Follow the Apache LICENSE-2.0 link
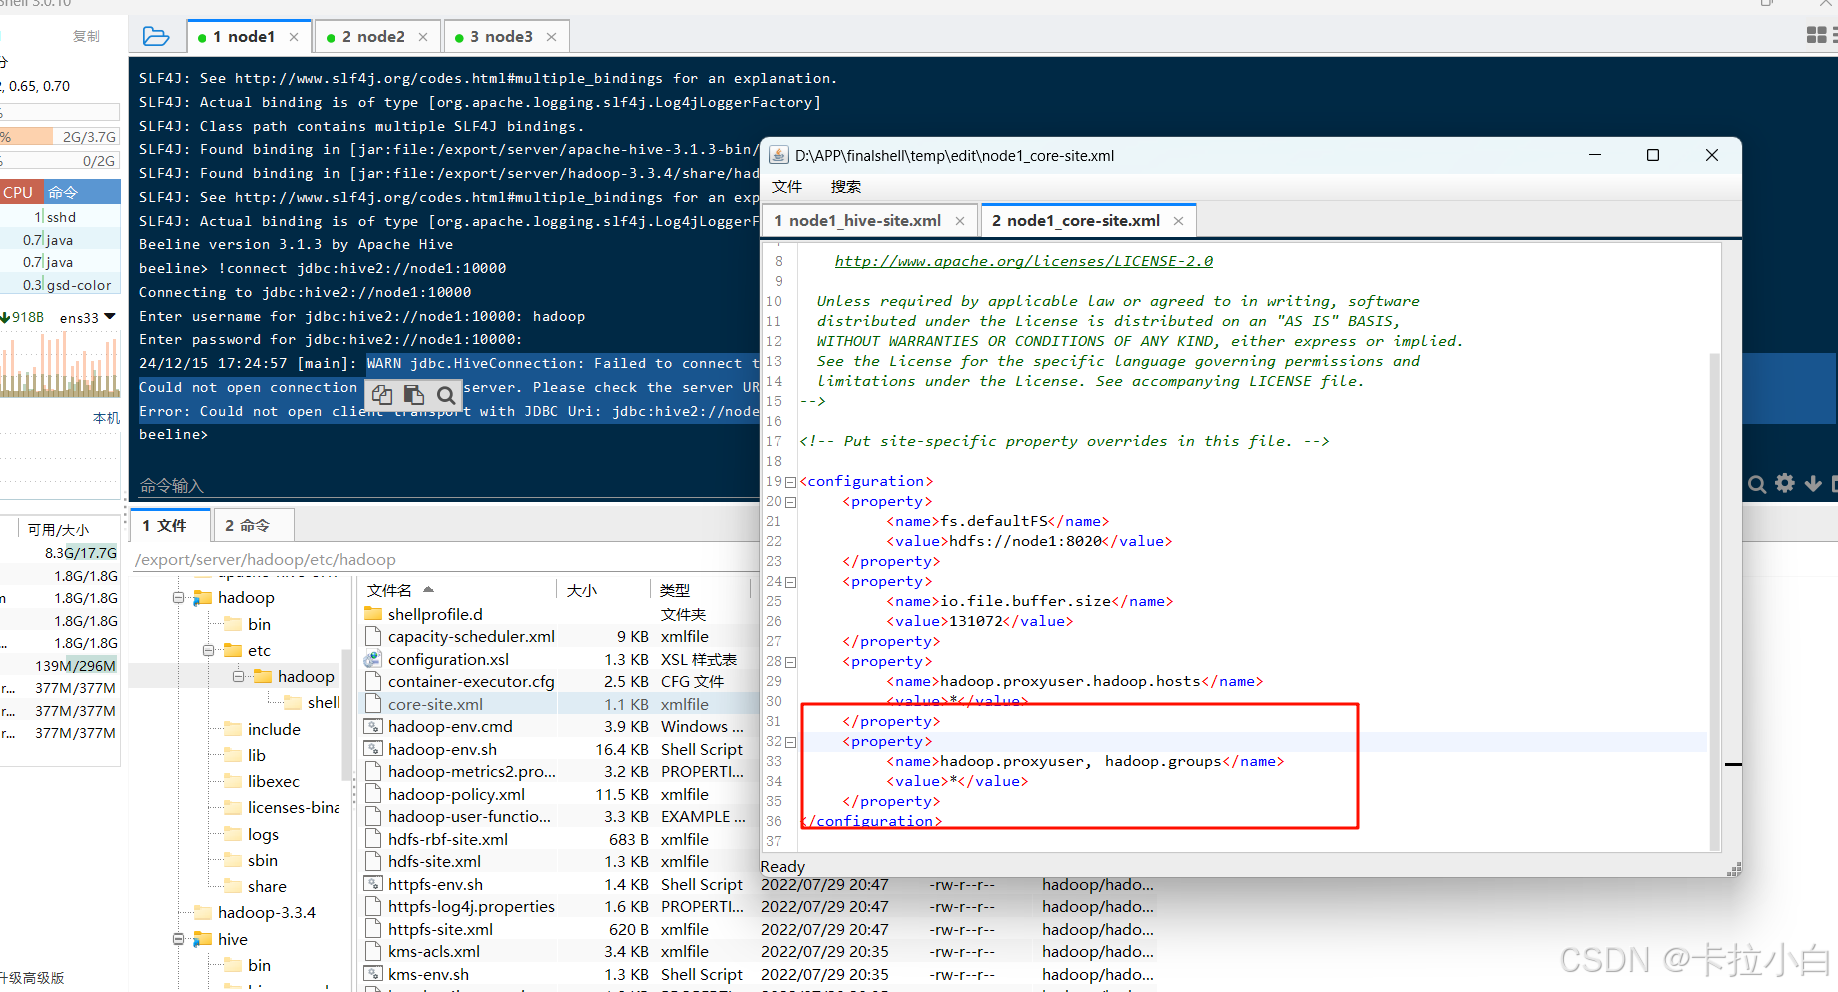The width and height of the screenshot is (1838, 992). coord(1024,261)
